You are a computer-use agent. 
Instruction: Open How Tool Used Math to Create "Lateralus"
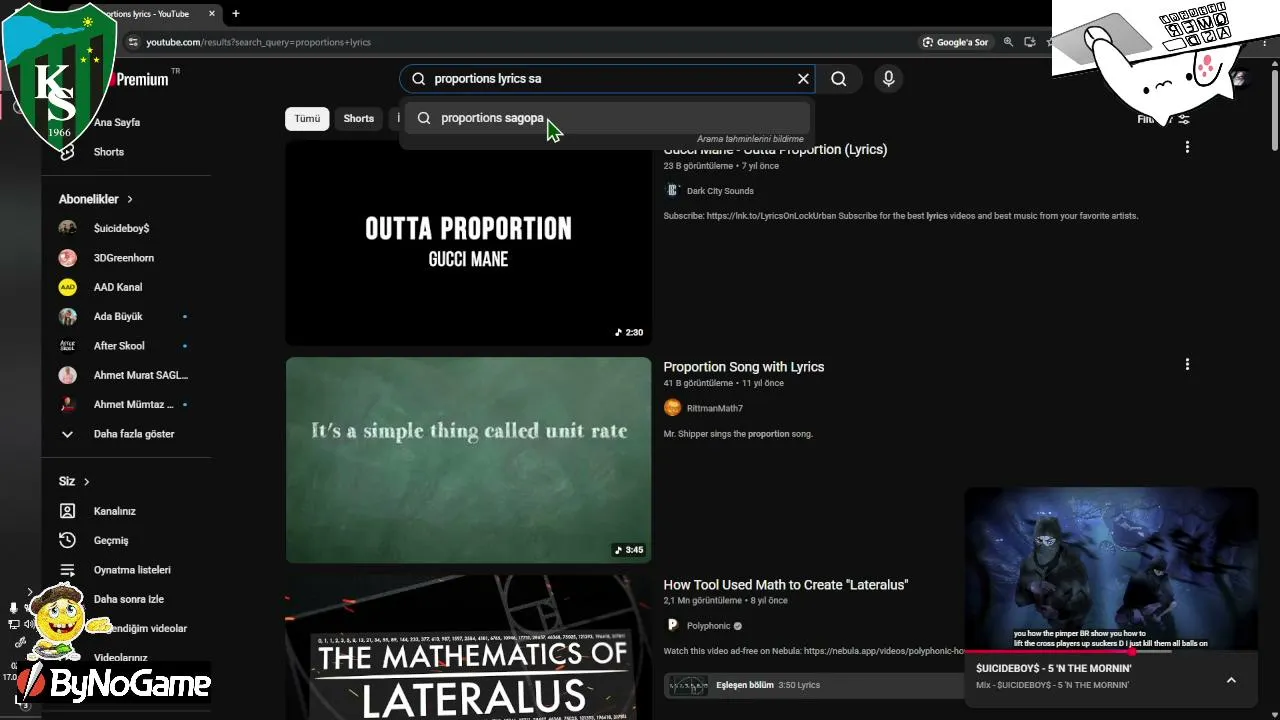(786, 585)
